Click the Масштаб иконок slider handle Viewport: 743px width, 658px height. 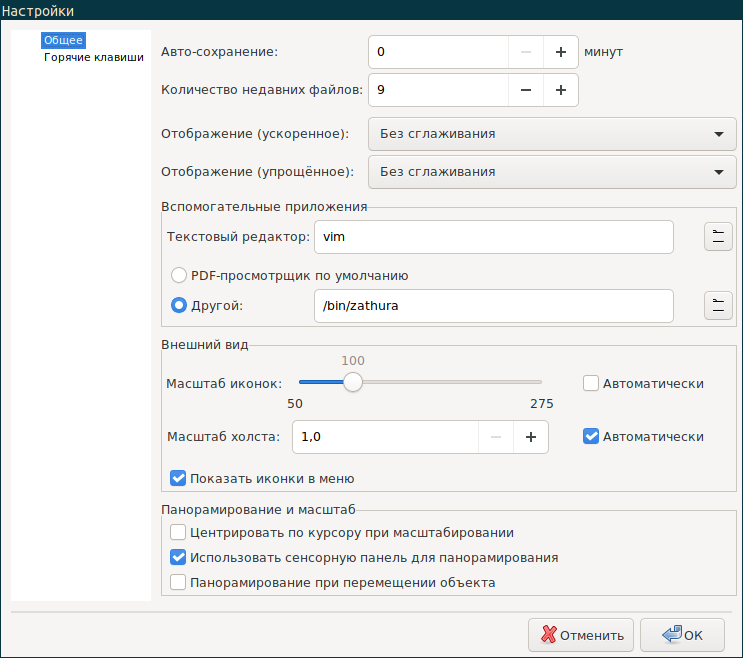click(353, 382)
